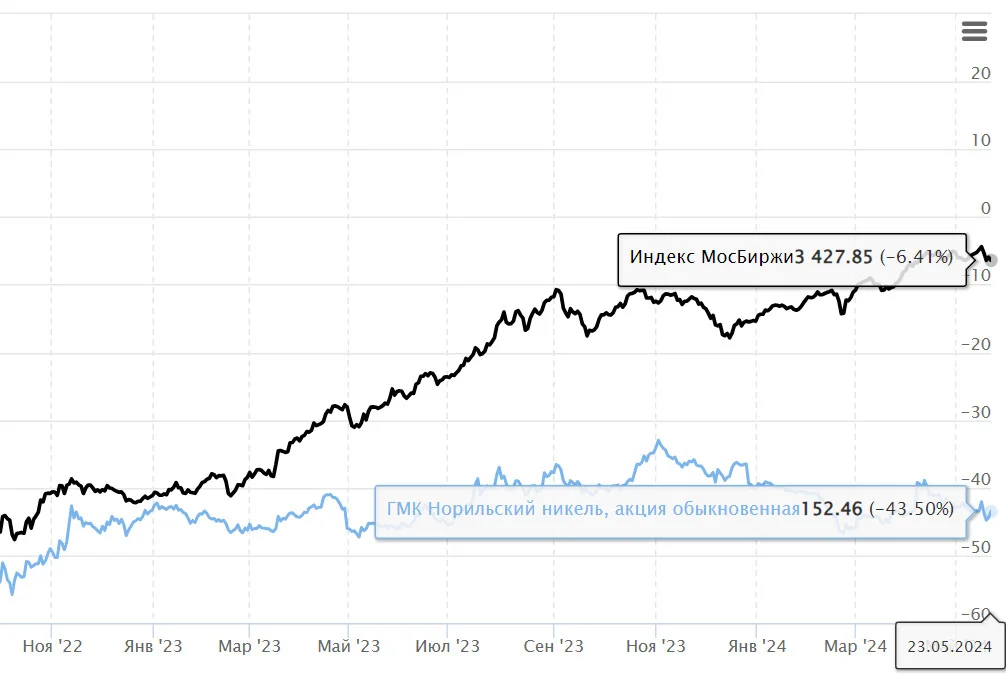Click the −30 vertical axis label
Image resolution: width=1006 pixels, height=676 pixels.
click(x=976, y=412)
